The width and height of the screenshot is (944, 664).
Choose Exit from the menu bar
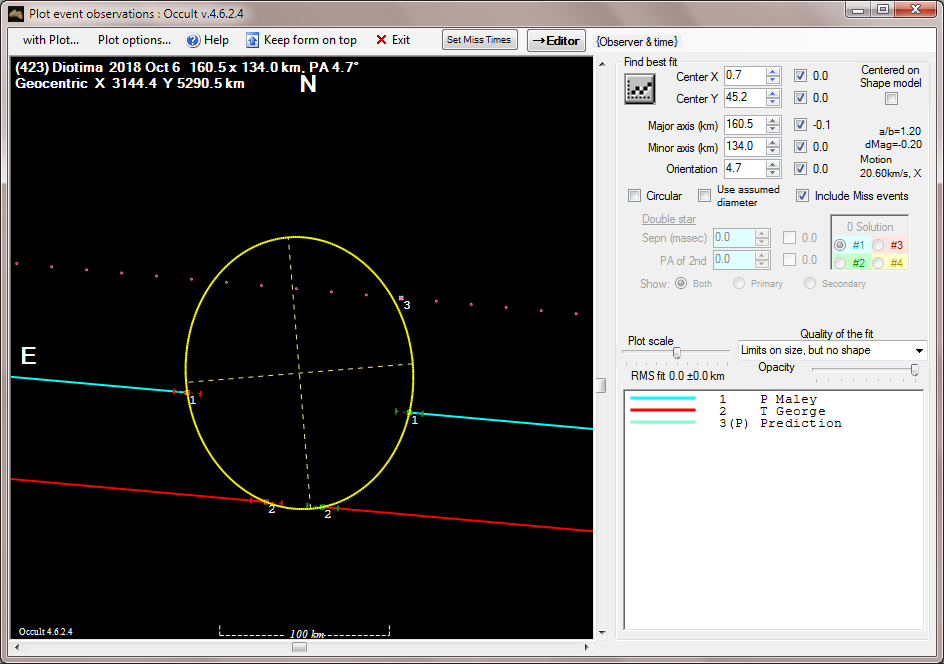coord(393,40)
